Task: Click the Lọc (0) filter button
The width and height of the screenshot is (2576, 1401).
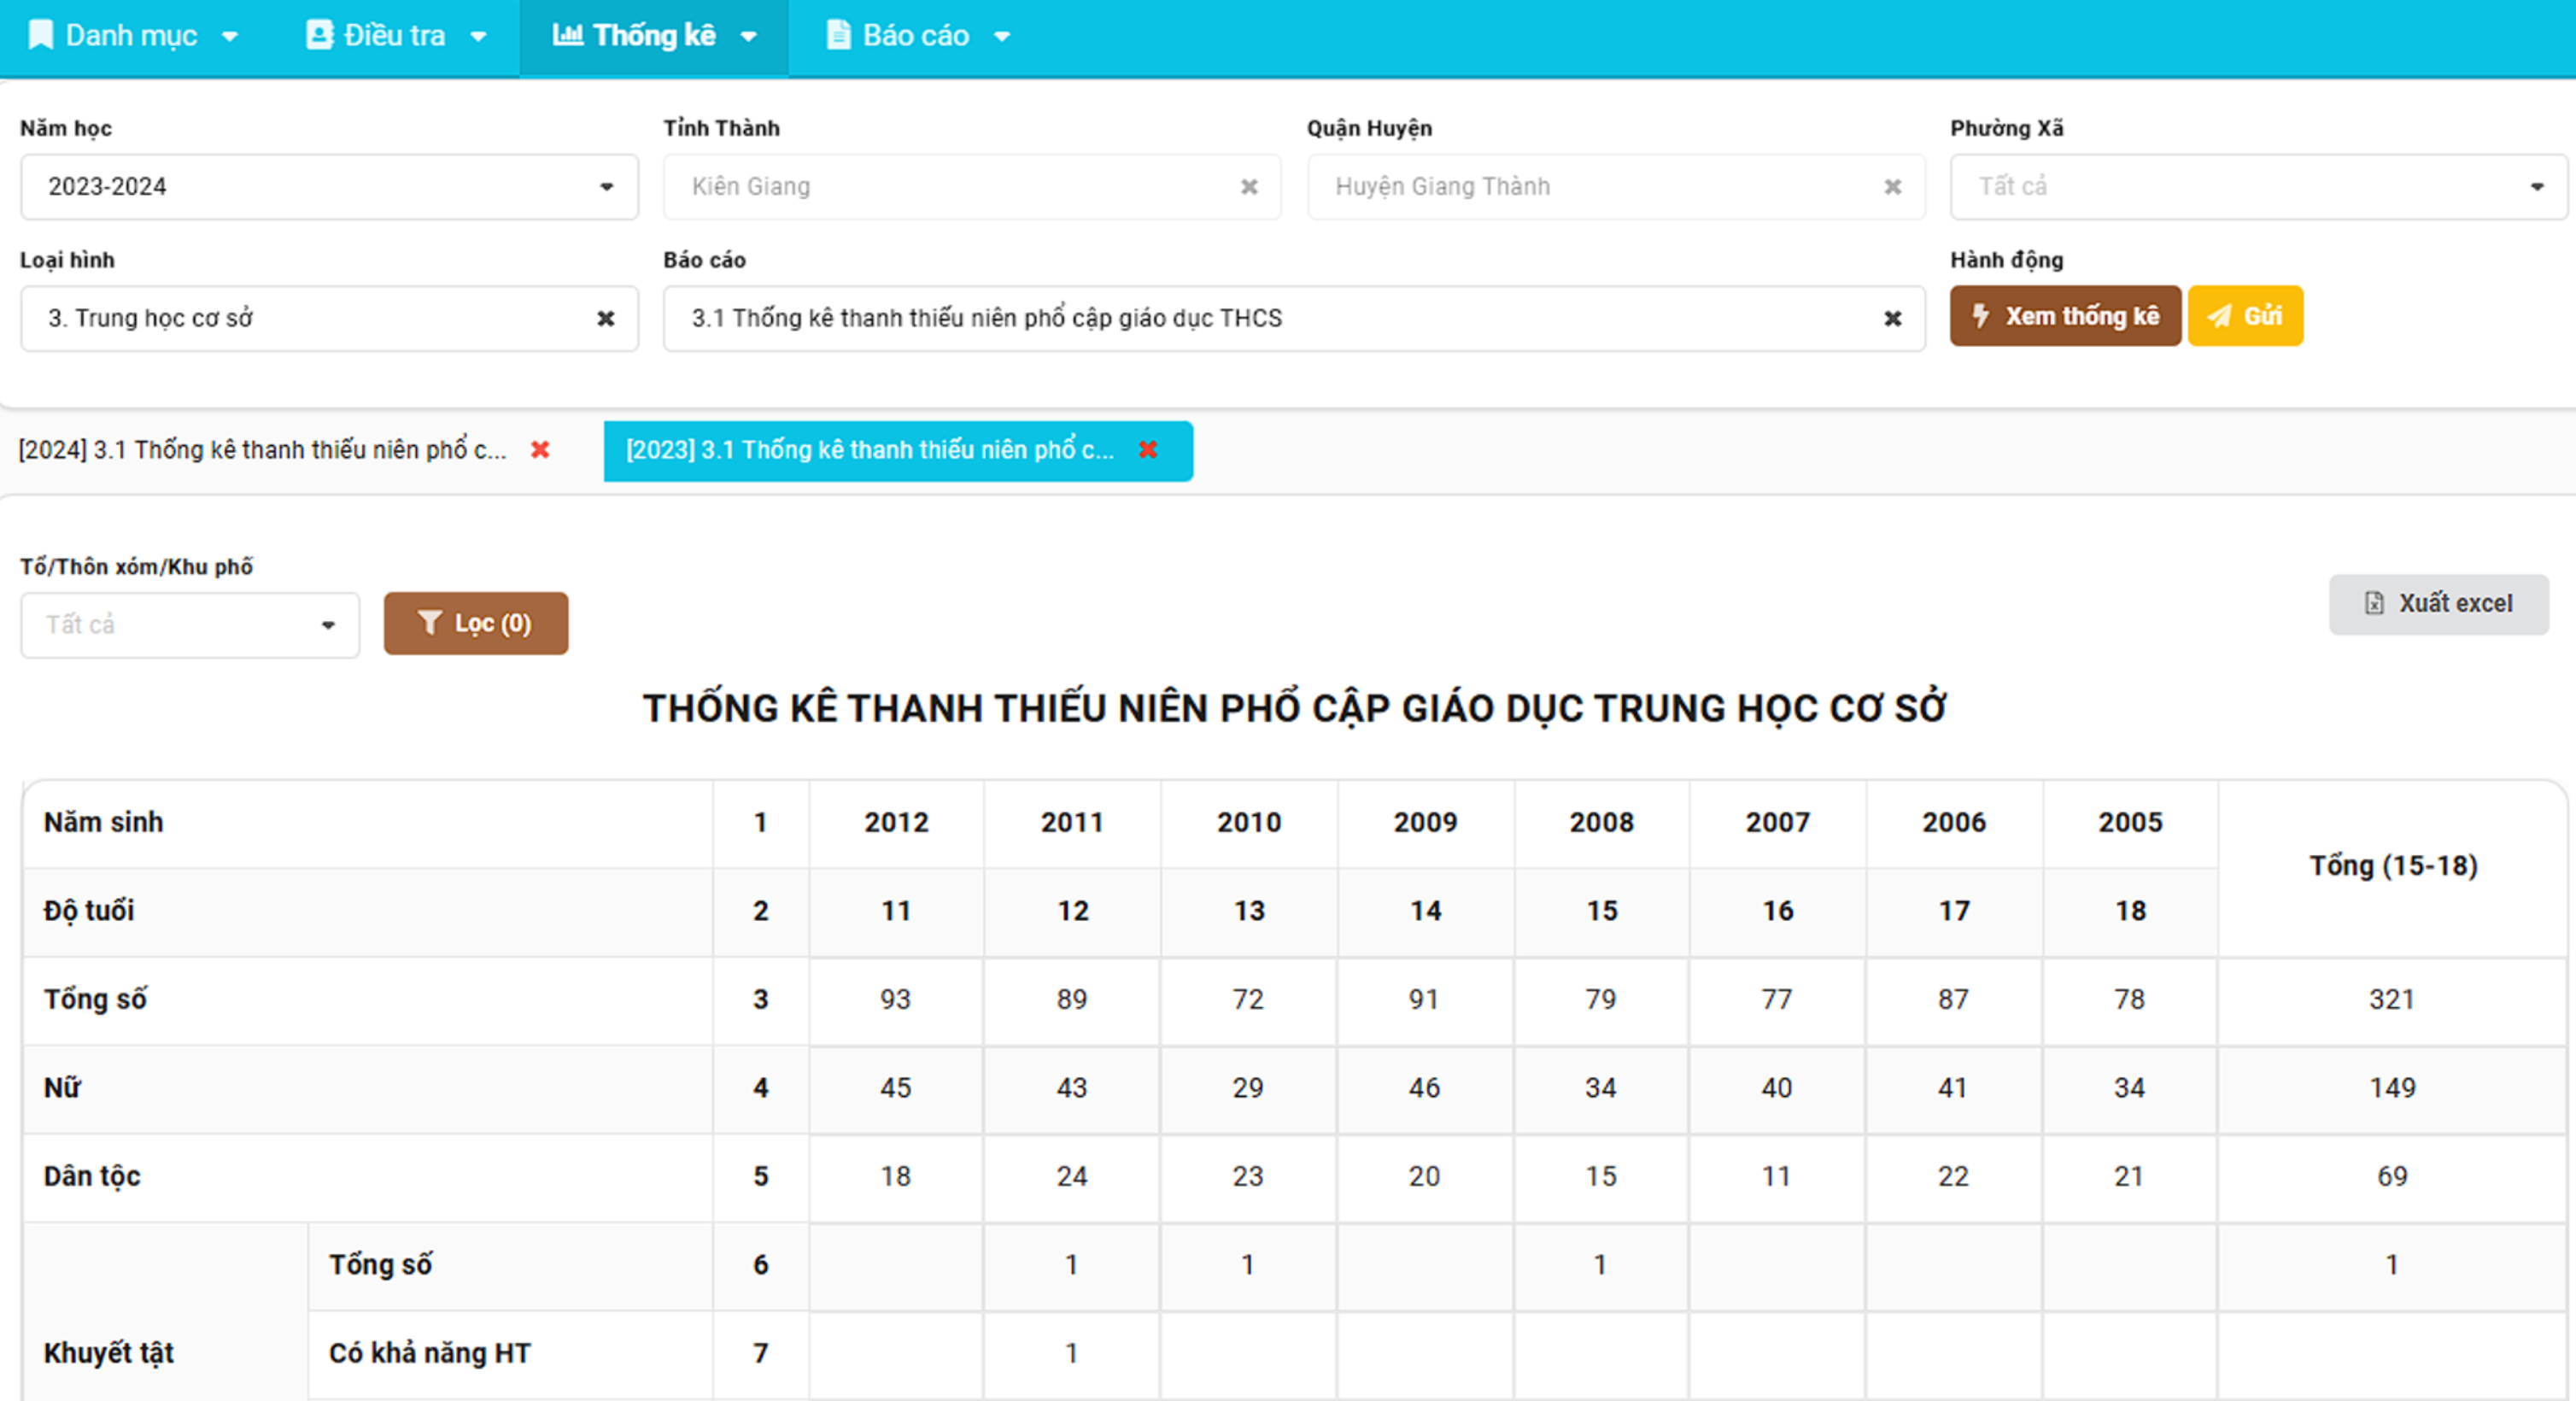Action: (476, 623)
